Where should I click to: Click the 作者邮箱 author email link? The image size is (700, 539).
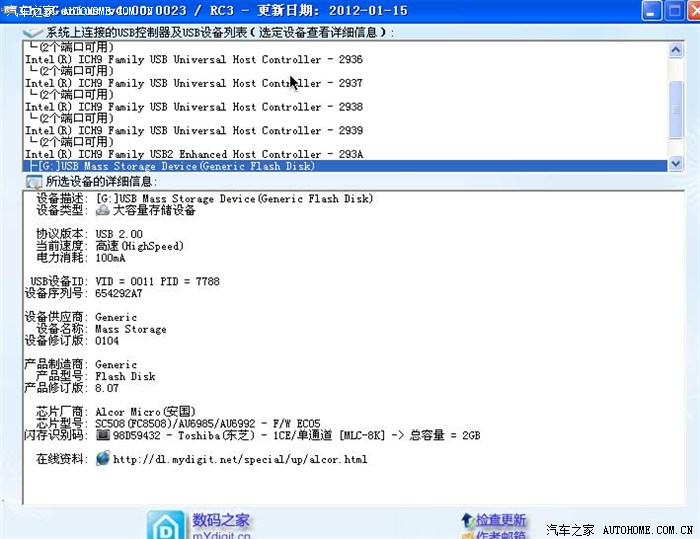point(501,535)
